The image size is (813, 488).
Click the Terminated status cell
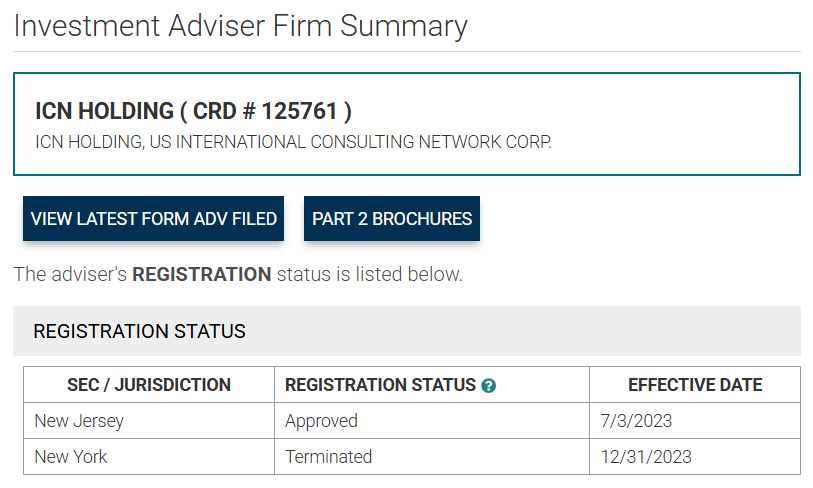point(328,457)
